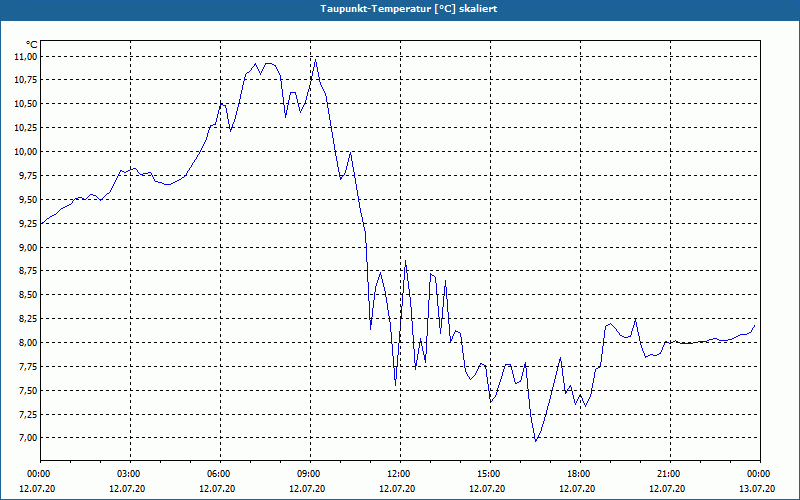Click the 9,25 y-axis label

(27, 223)
